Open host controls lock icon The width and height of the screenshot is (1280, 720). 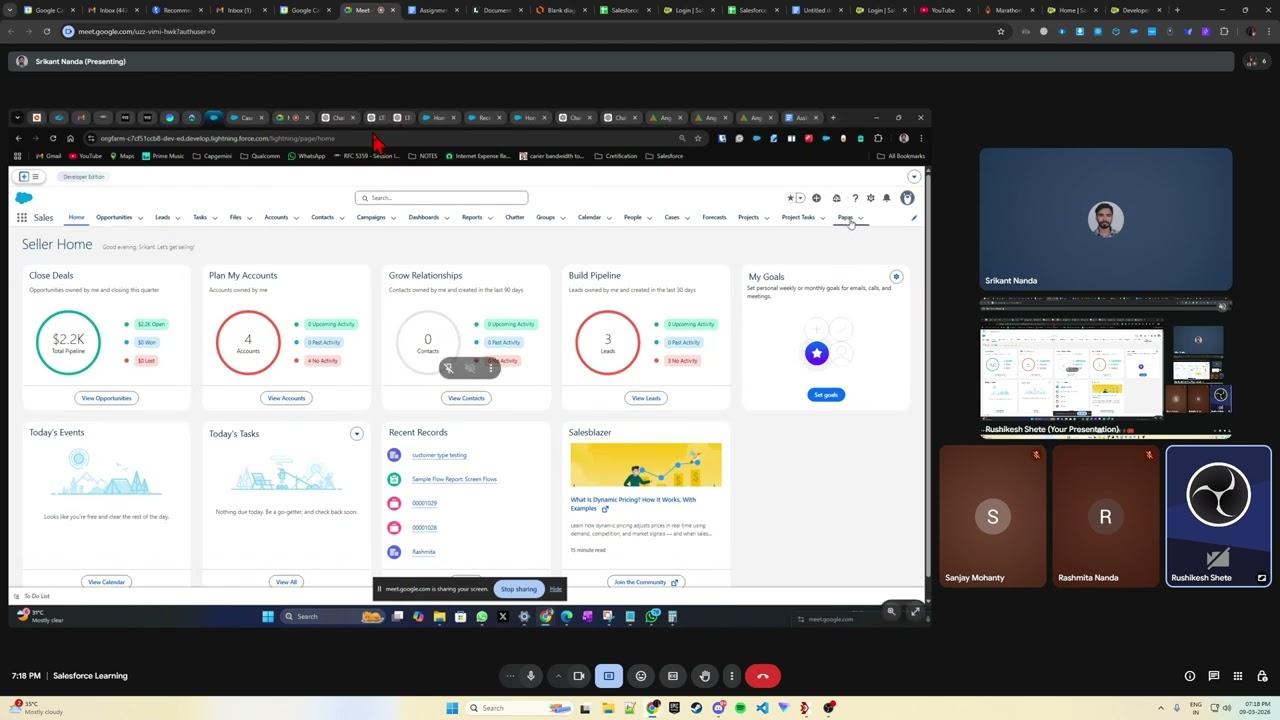point(1261,676)
